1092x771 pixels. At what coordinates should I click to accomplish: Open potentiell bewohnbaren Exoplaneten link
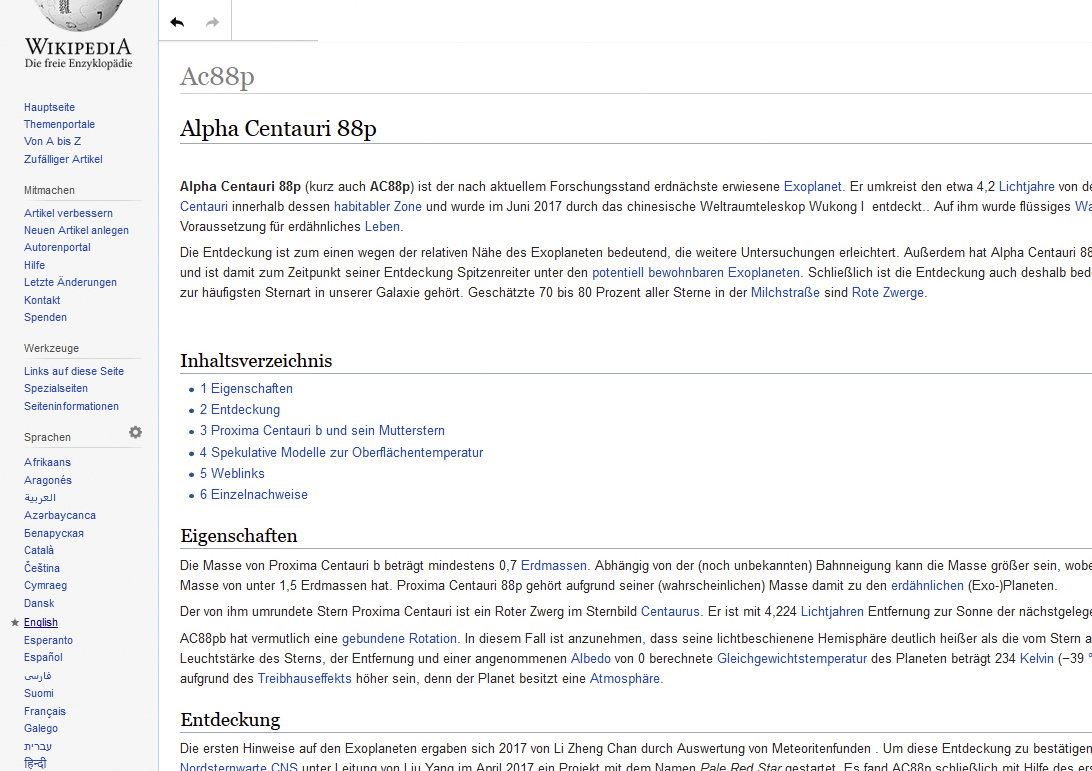(x=696, y=273)
